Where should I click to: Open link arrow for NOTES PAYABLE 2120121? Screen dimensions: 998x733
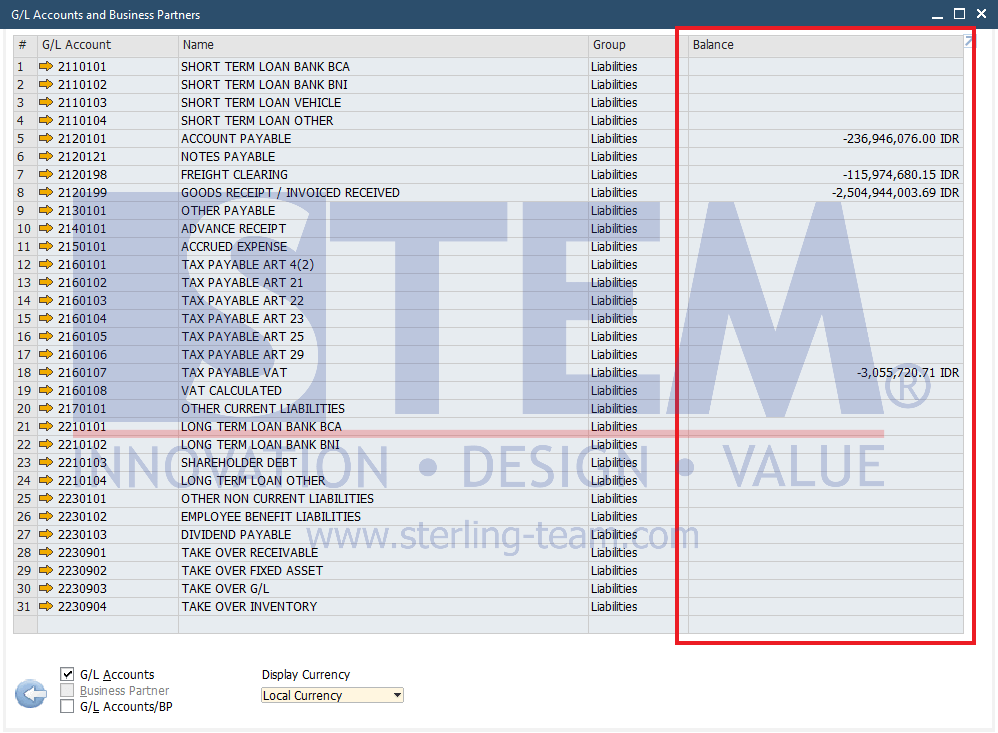coord(46,156)
